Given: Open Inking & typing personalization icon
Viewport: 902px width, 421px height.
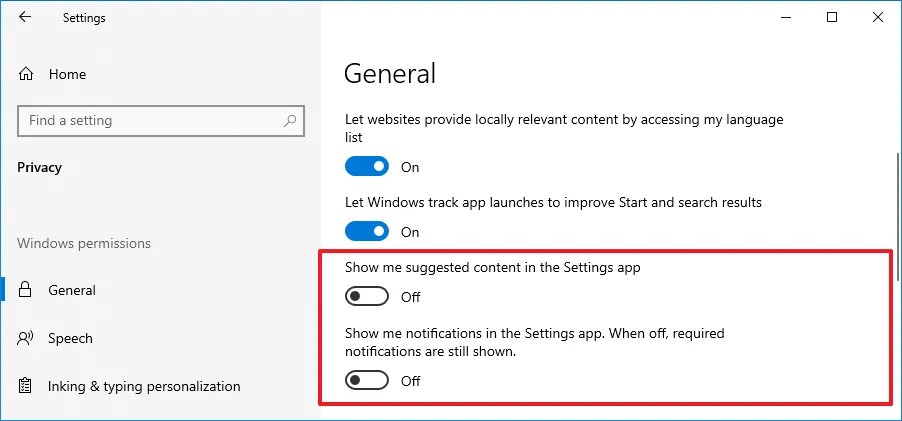Looking at the screenshot, I should pos(25,386).
